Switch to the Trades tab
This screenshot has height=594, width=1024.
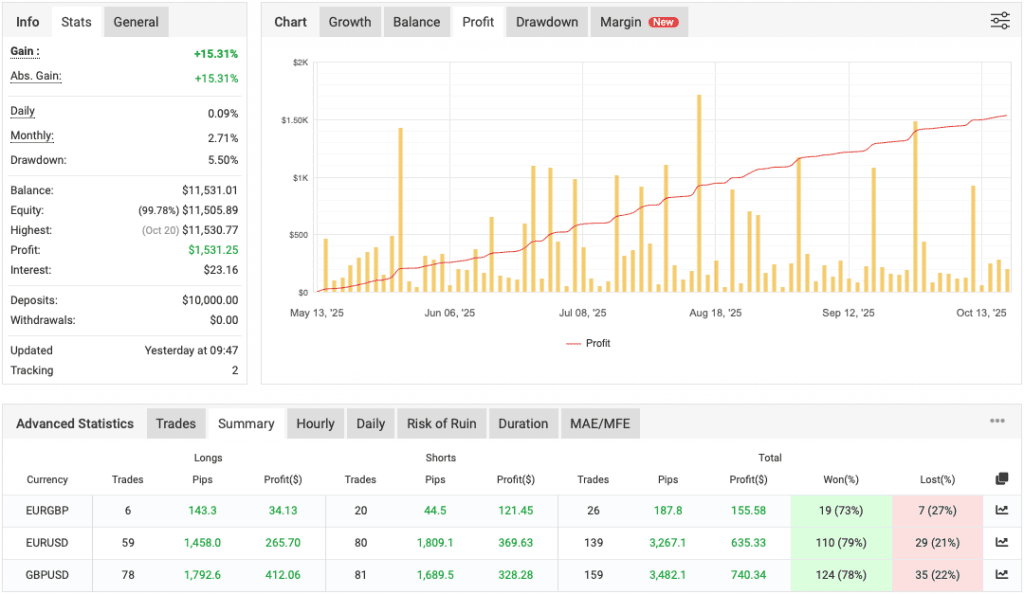(176, 423)
